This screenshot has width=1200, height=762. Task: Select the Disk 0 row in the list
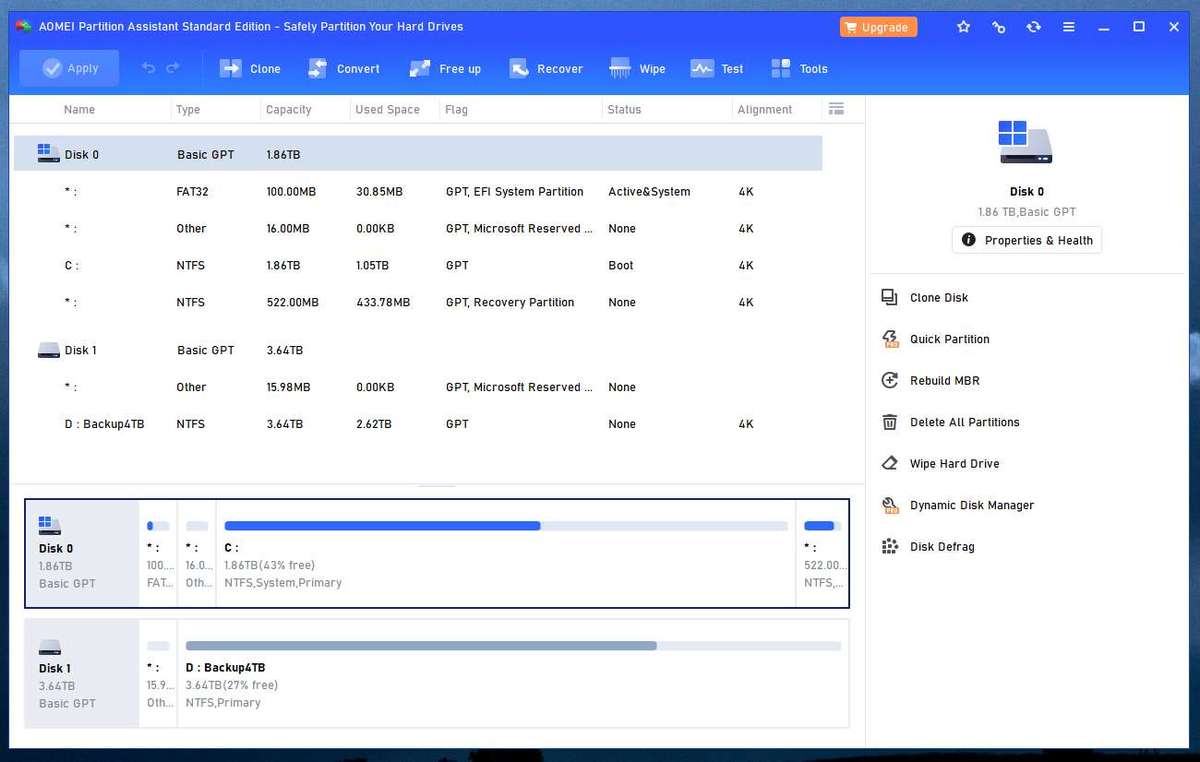click(418, 154)
